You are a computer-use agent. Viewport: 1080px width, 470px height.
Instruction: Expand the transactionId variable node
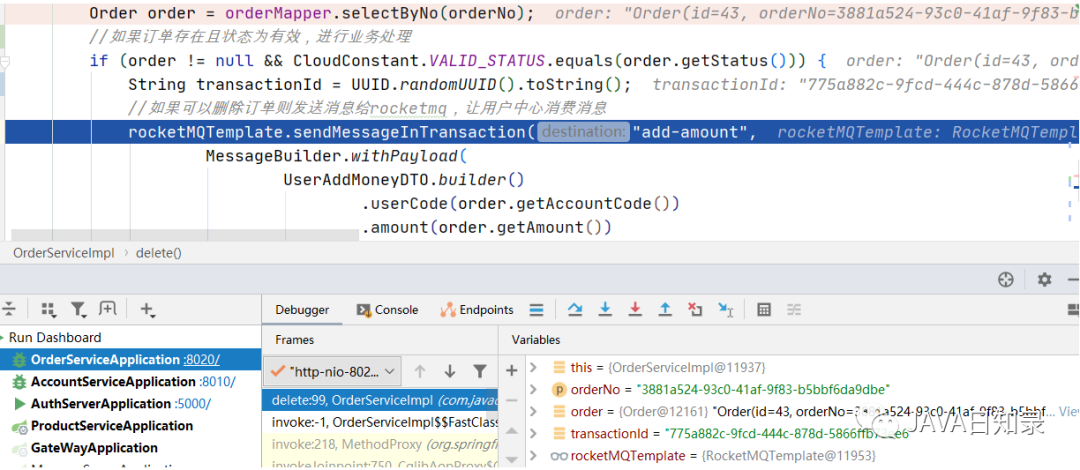pyautogui.click(x=532, y=433)
